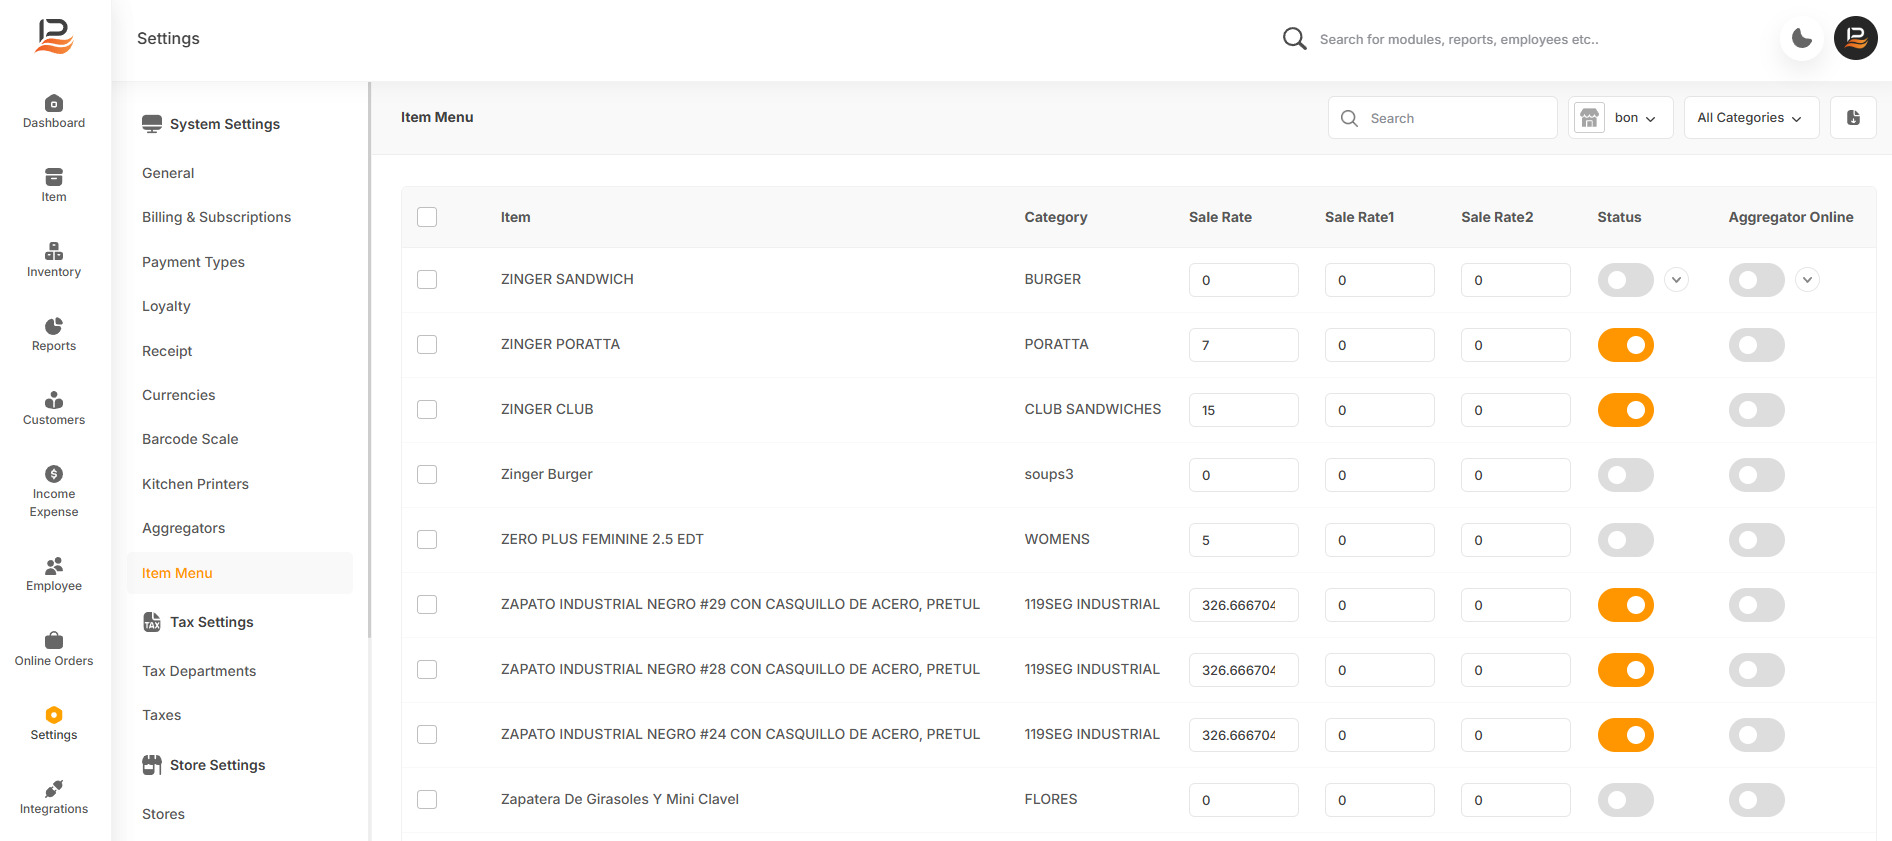Click the store icon beside bon
Viewport: 1892px width, 841px height.
pyautogui.click(x=1590, y=118)
